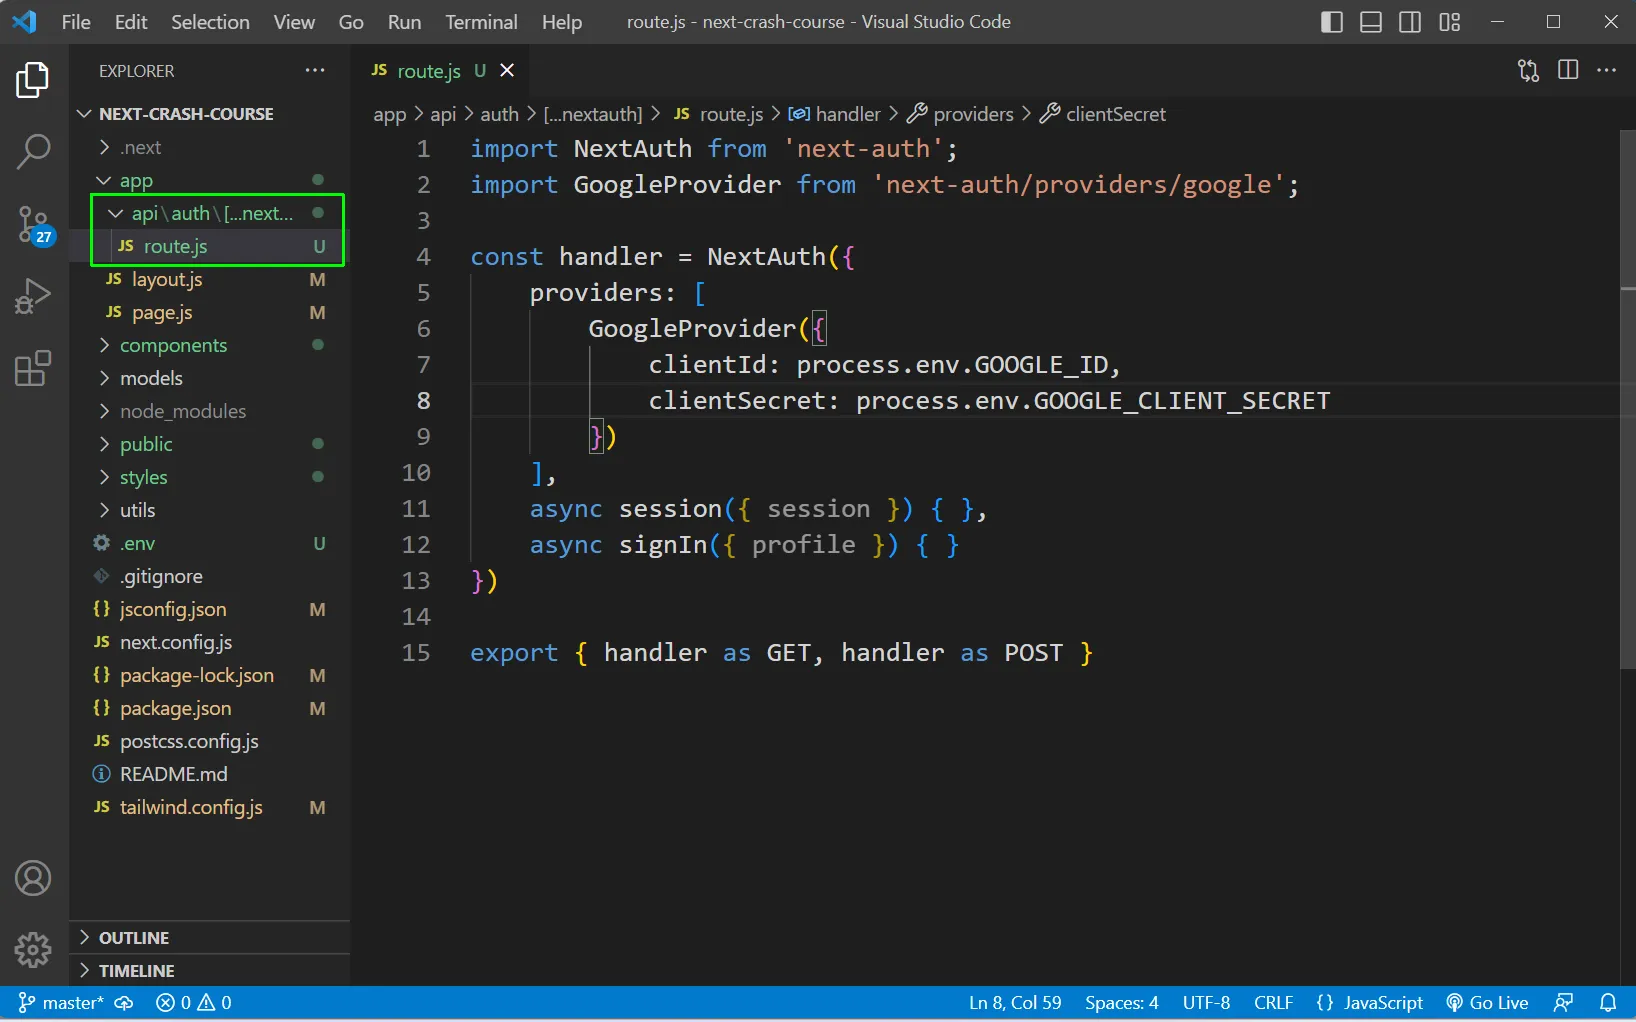Open the Run and Debug view
The width and height of the screenshot is (1636, 1022).
click(33, 297)
